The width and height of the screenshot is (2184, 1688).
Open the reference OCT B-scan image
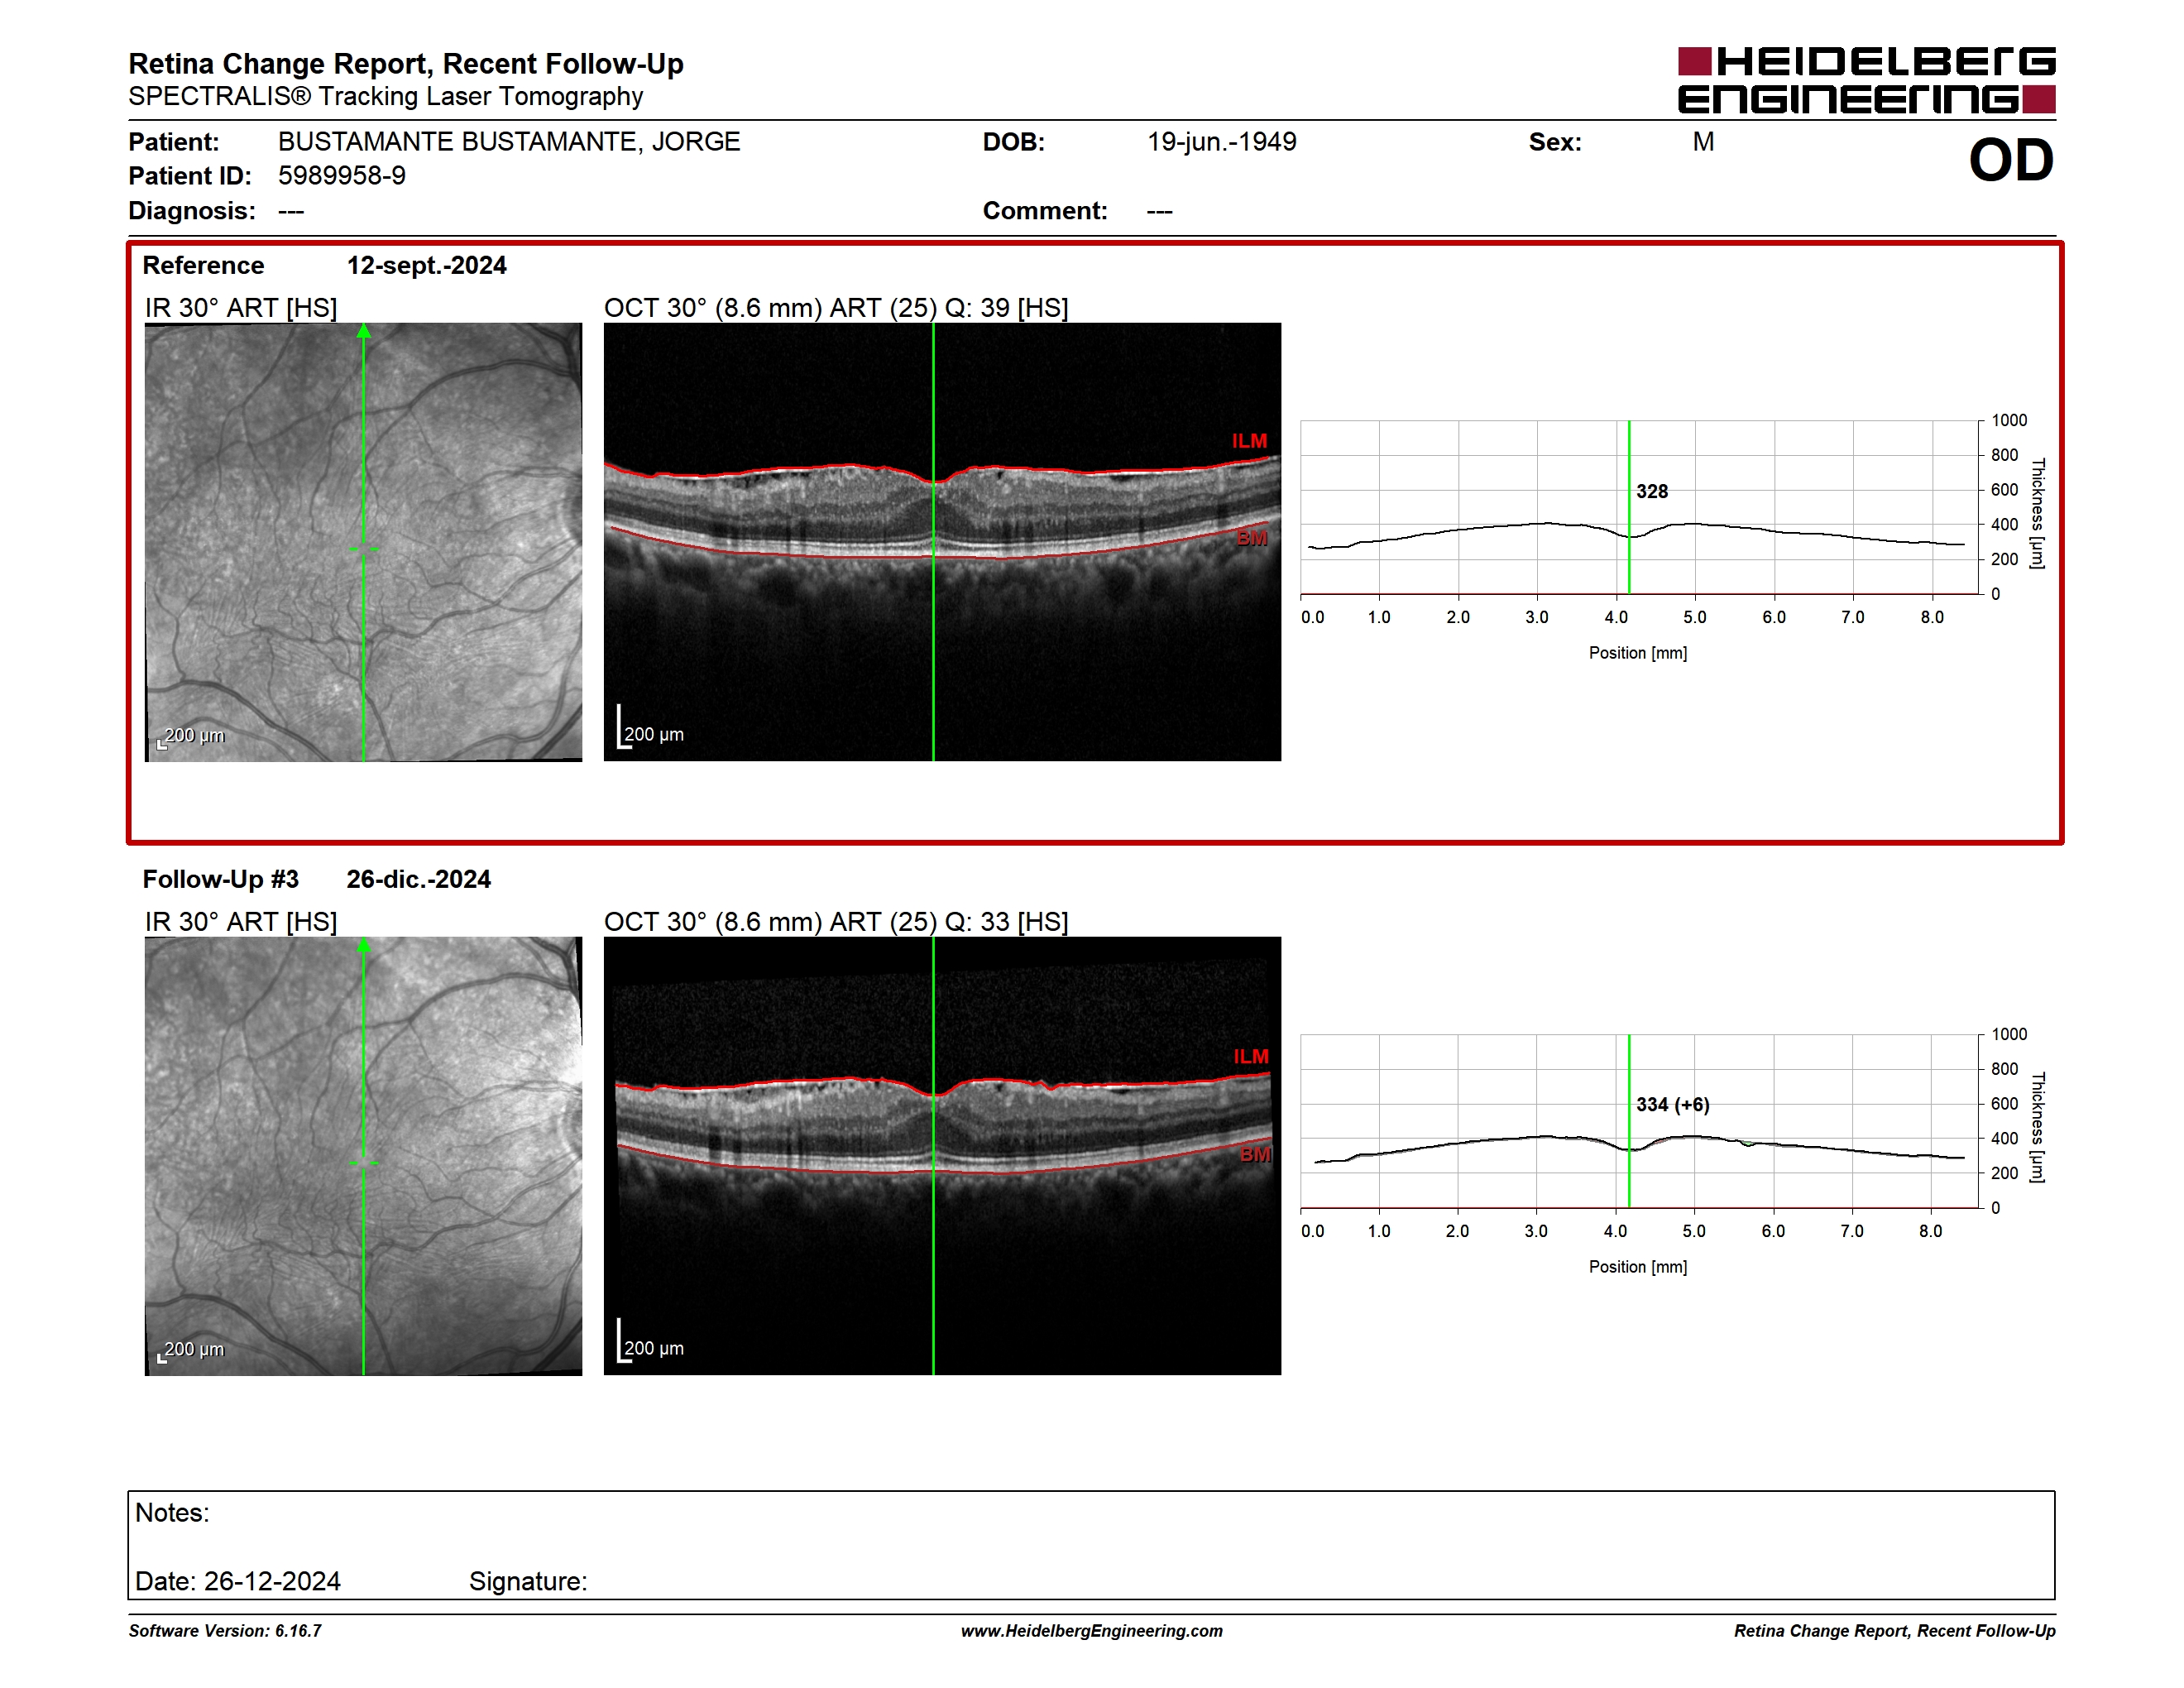tap(942, 542)
